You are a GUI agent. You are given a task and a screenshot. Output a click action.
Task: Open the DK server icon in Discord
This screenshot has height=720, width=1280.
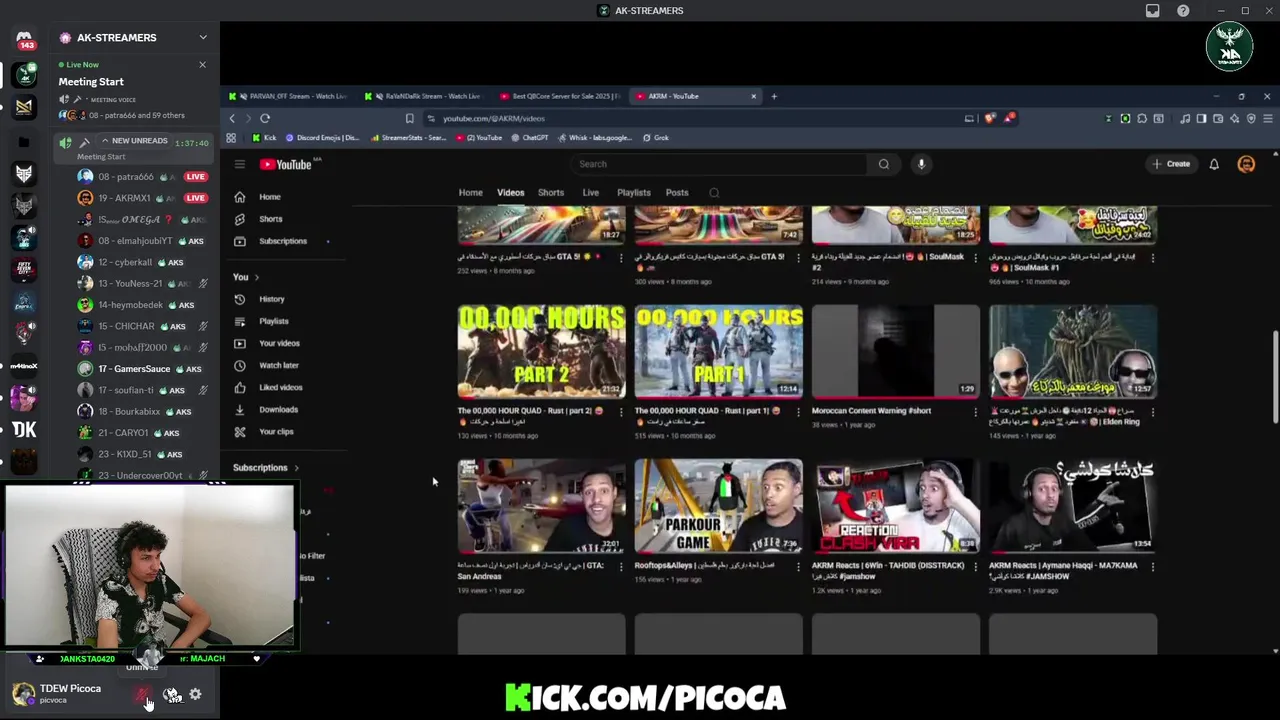[x=24, y=430]
